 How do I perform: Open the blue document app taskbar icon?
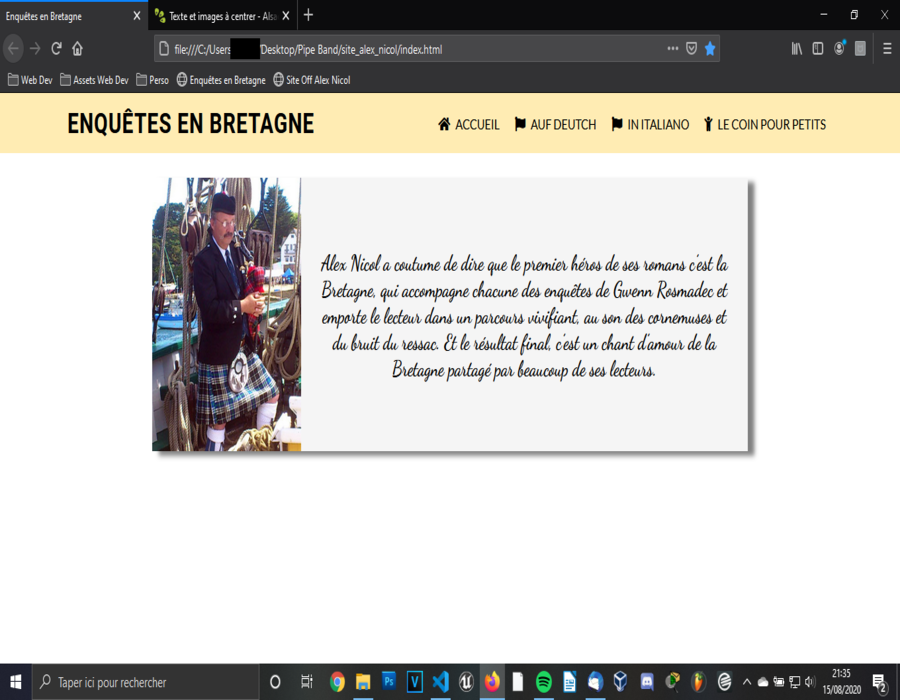tap(569, 682)
